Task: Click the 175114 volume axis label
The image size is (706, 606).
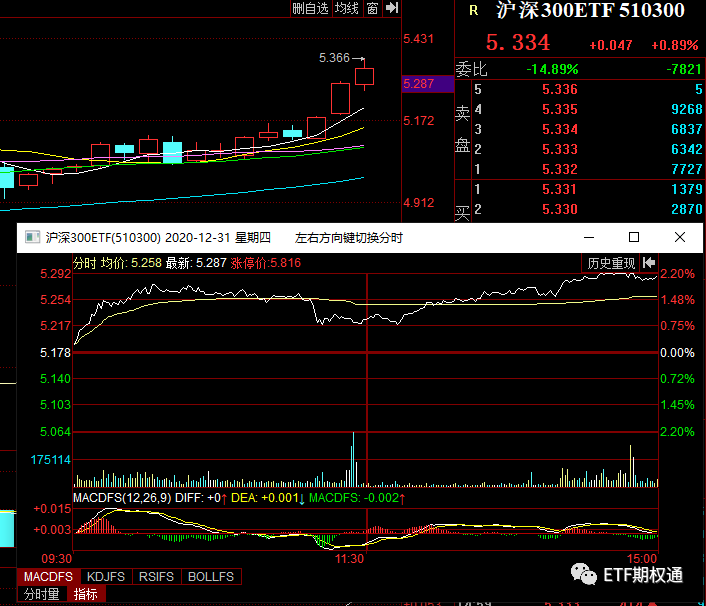Action: (51, 460)
